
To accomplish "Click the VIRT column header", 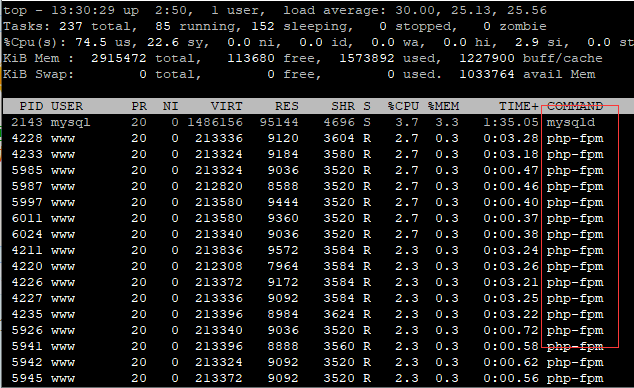I will (x=226, y=106).
